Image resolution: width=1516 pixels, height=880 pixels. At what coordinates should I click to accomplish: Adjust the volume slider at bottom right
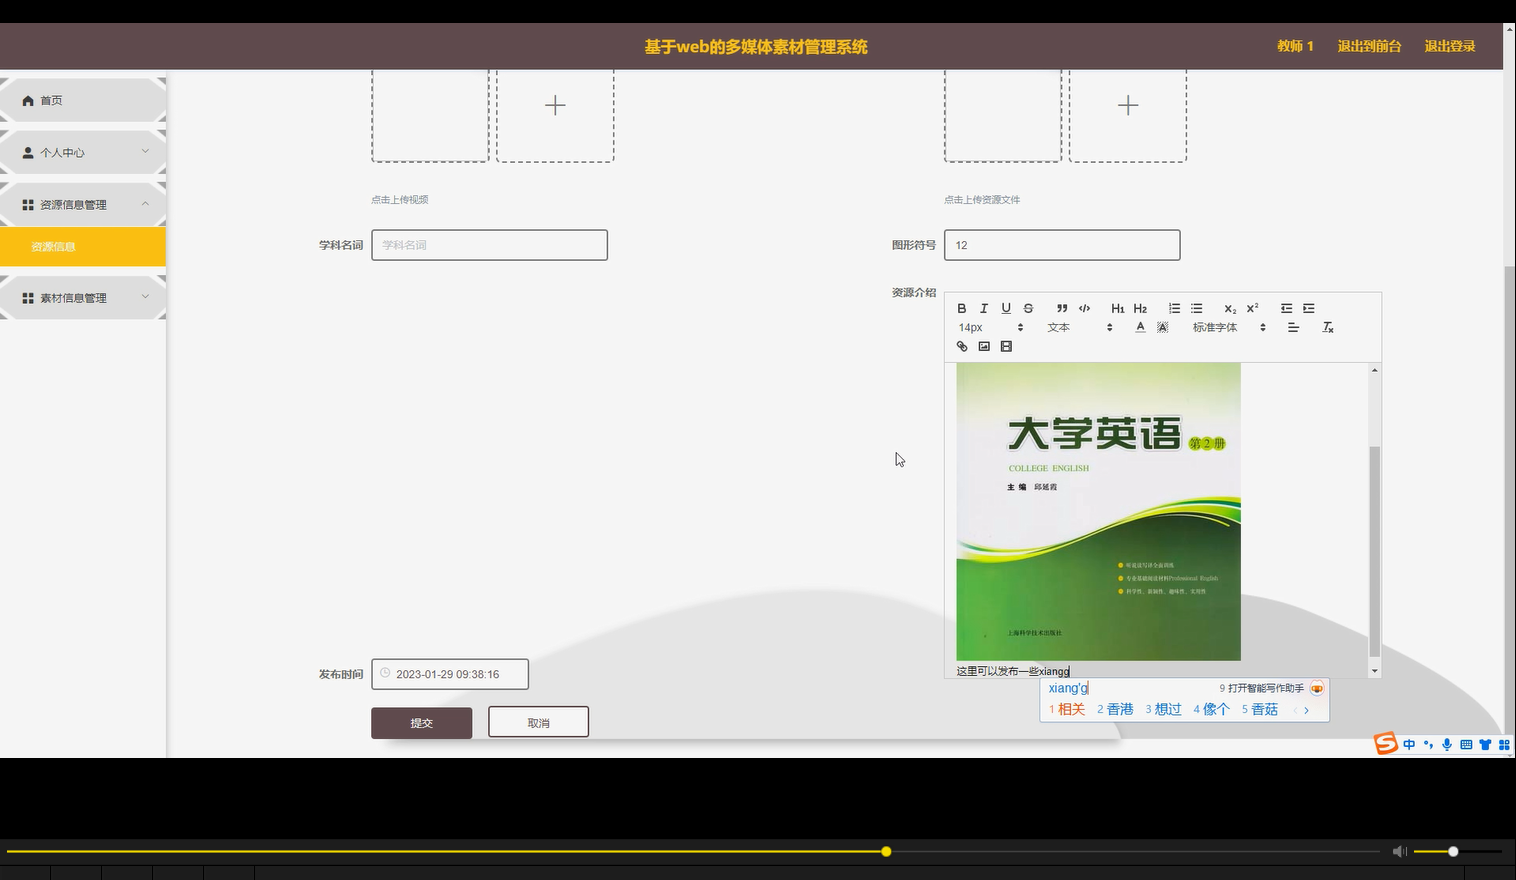tap(1451, 851)
